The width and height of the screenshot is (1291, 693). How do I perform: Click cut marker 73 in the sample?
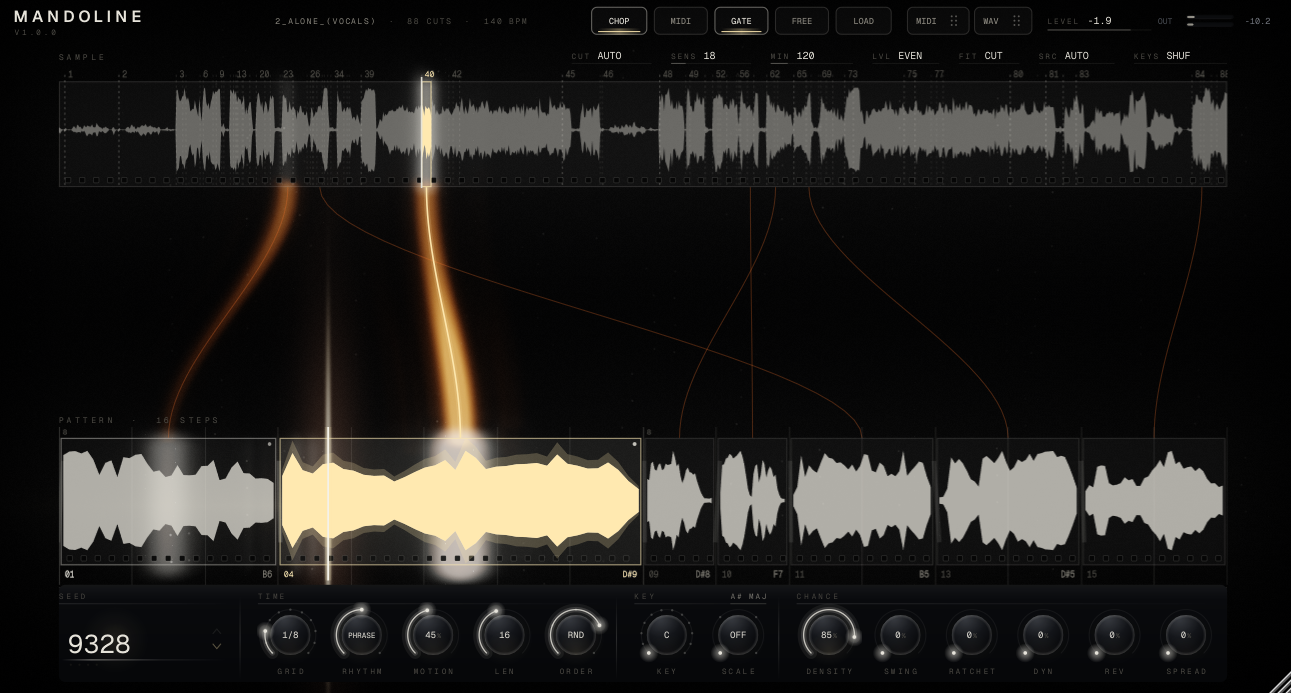(x=852, y=75)
